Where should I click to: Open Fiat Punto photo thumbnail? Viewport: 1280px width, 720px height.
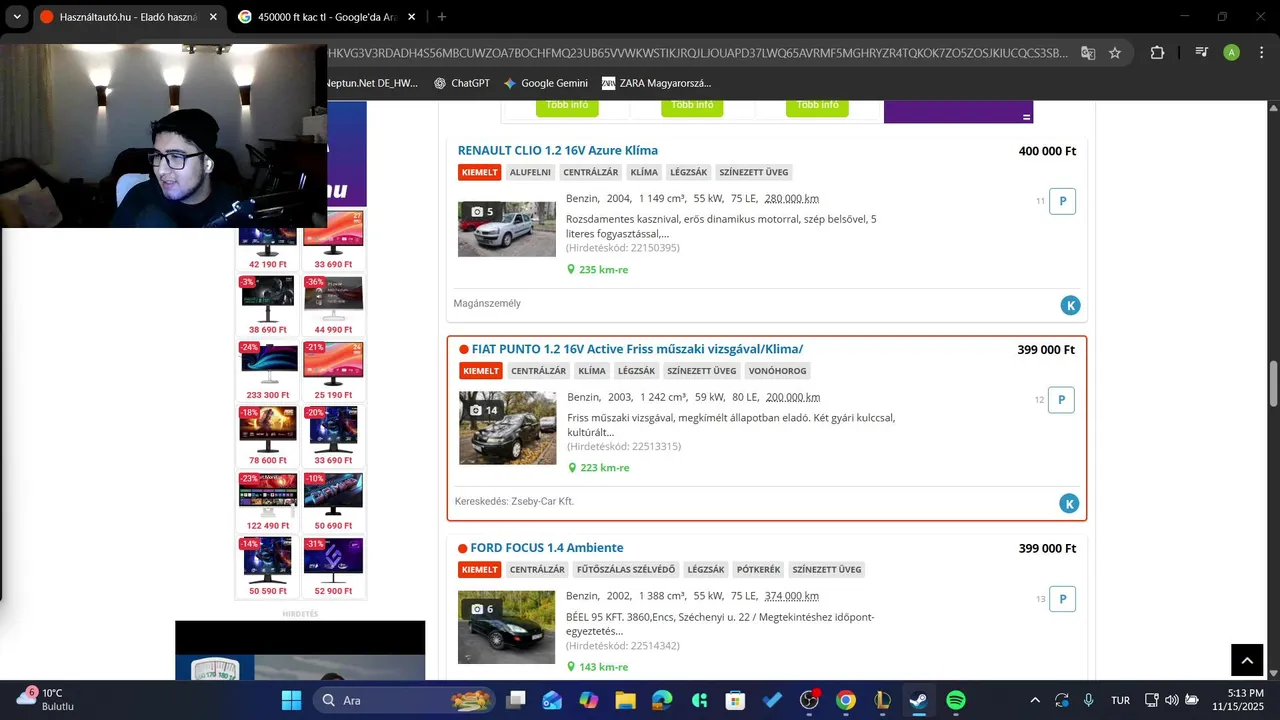pyautogui.click(x=508, y=428)
